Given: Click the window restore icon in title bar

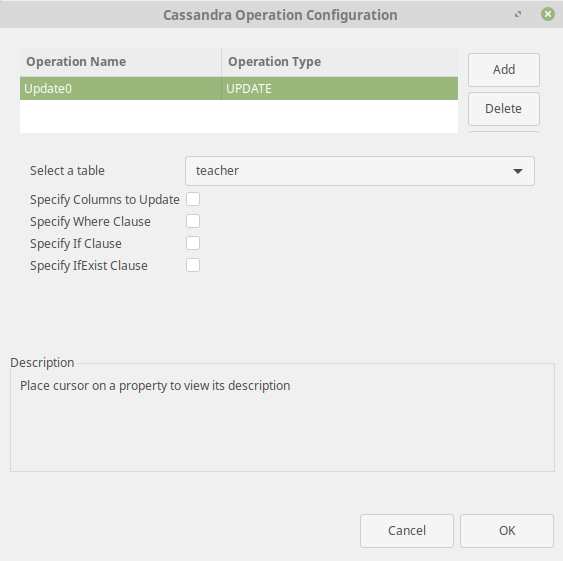Looking at the screenshot, I should pyautogui.click(x=518, y=14).
